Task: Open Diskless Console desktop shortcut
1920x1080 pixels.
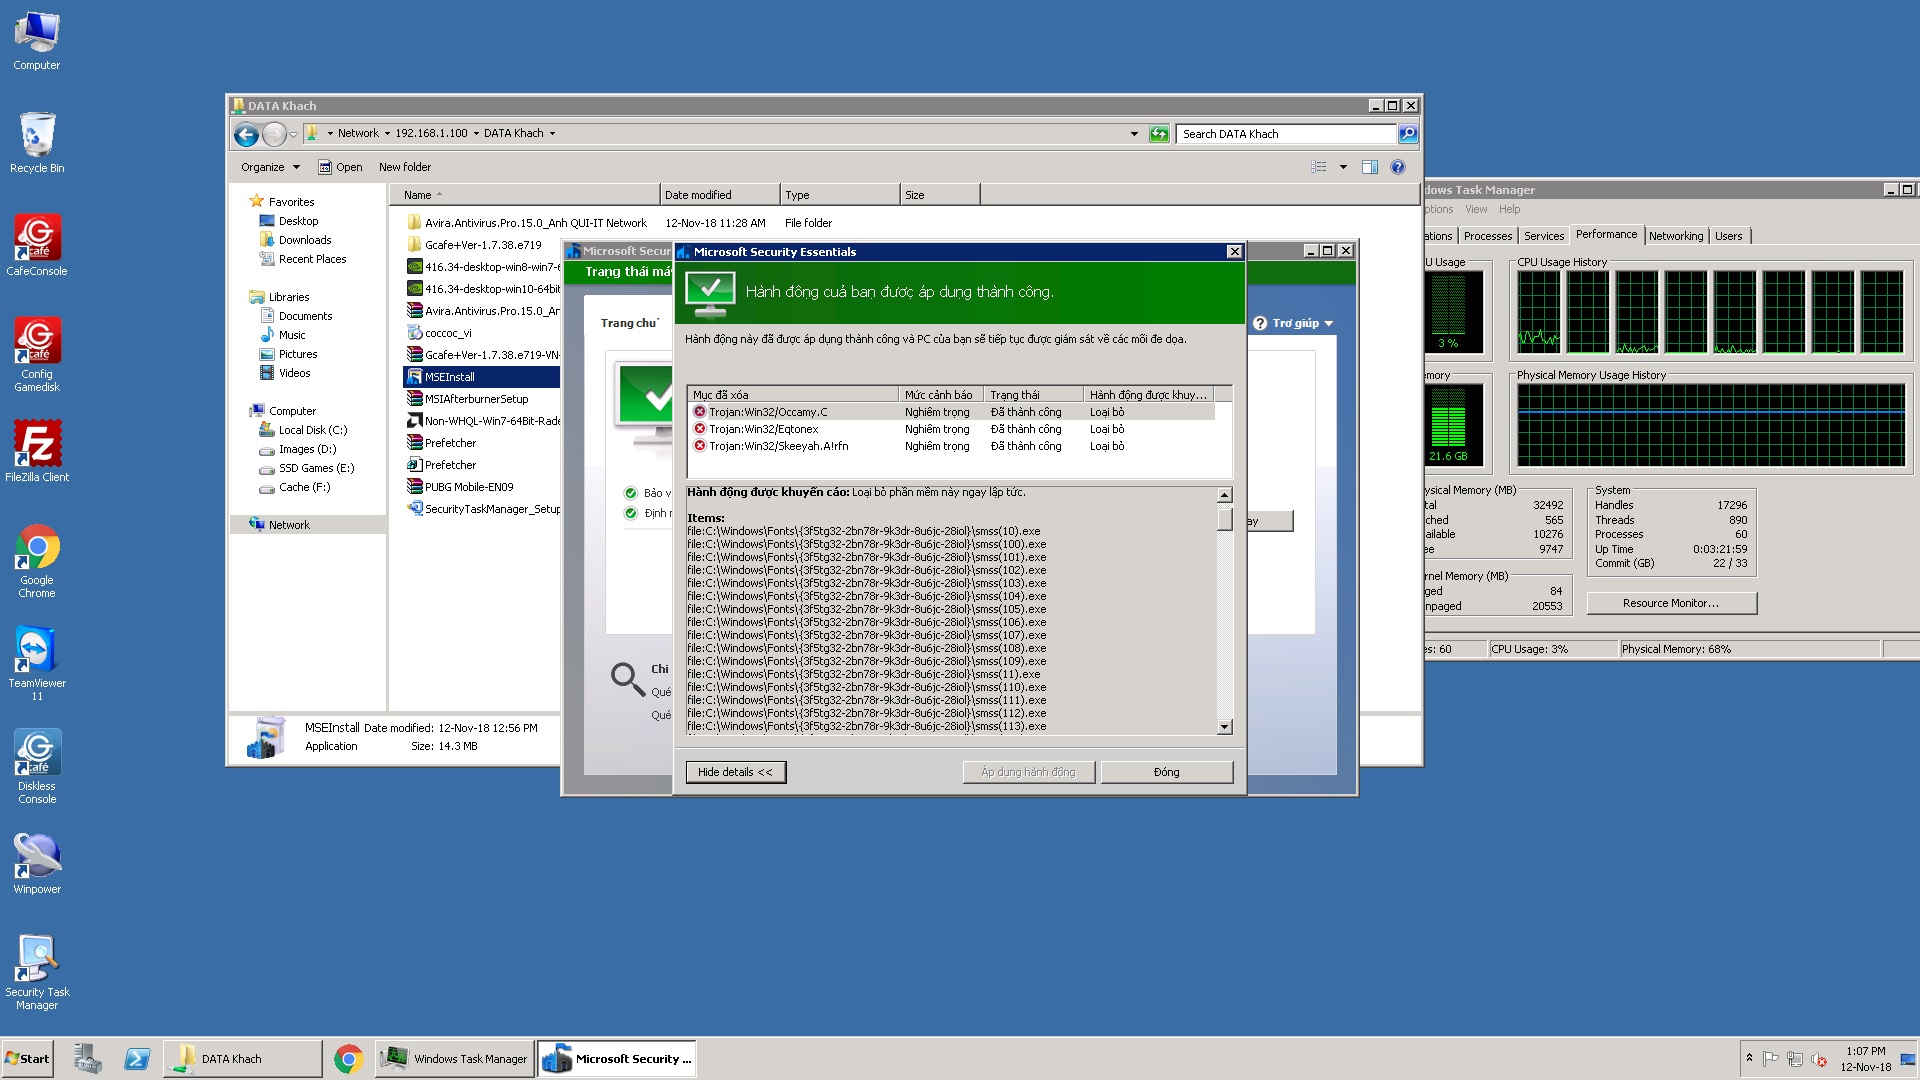Action: (37, 767)
